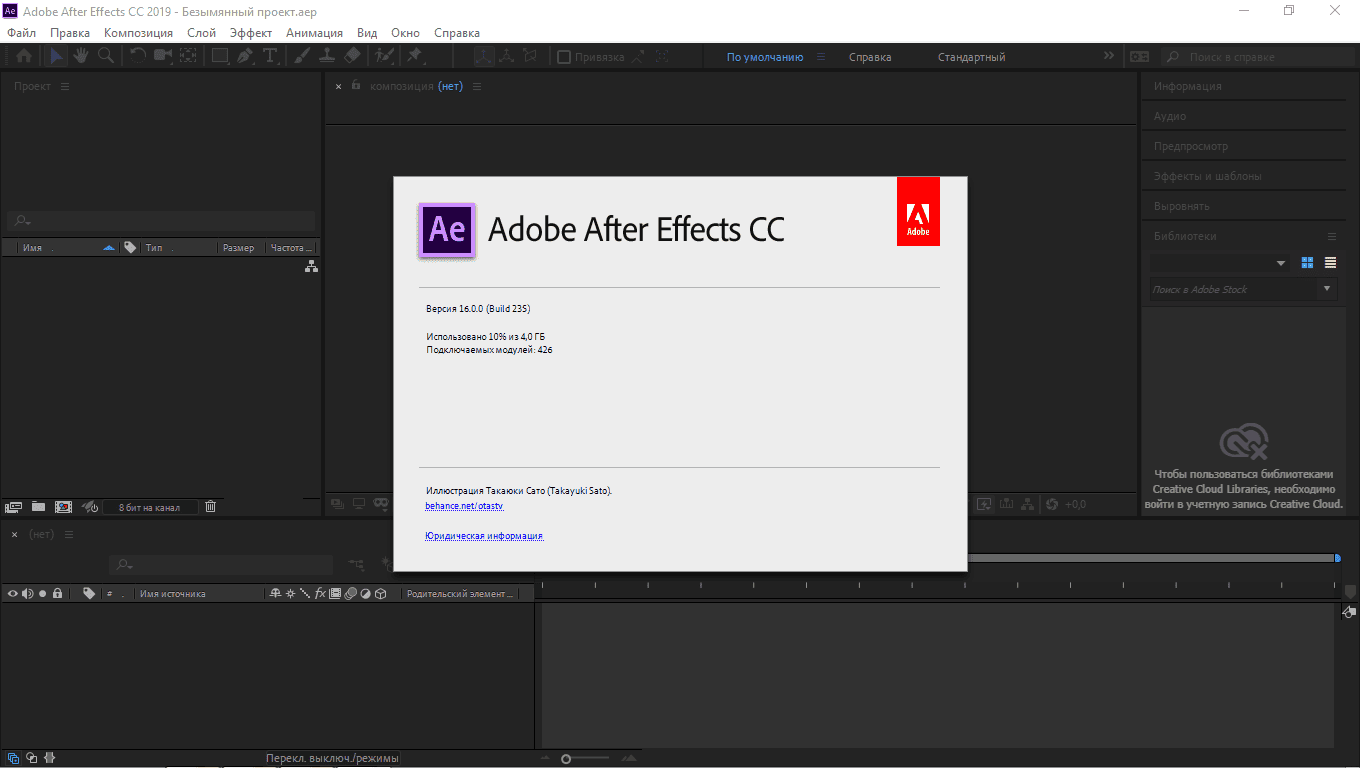This screenshot has width=1360, height=768.
Task: Select the Clone Stamp tool
Action: point(327,57)
